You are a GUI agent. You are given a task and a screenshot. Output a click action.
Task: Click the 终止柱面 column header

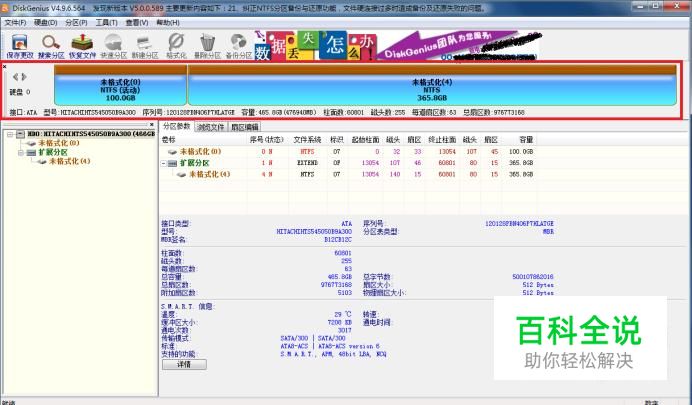442,139
